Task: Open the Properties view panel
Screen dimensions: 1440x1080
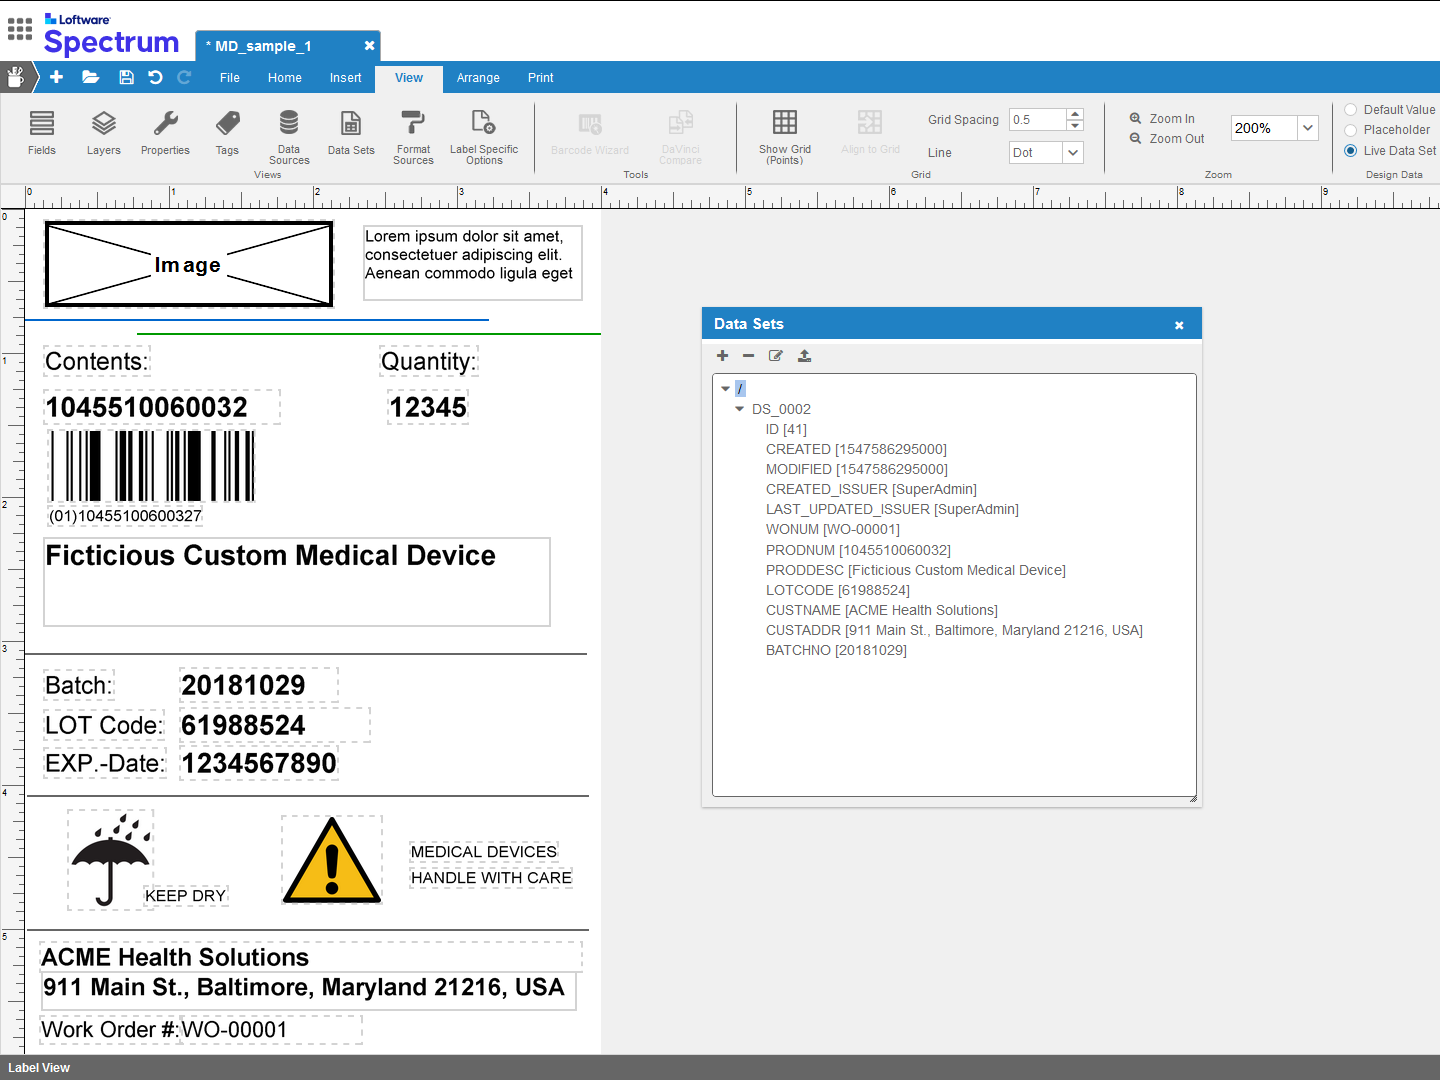Action: click(165, 132)
